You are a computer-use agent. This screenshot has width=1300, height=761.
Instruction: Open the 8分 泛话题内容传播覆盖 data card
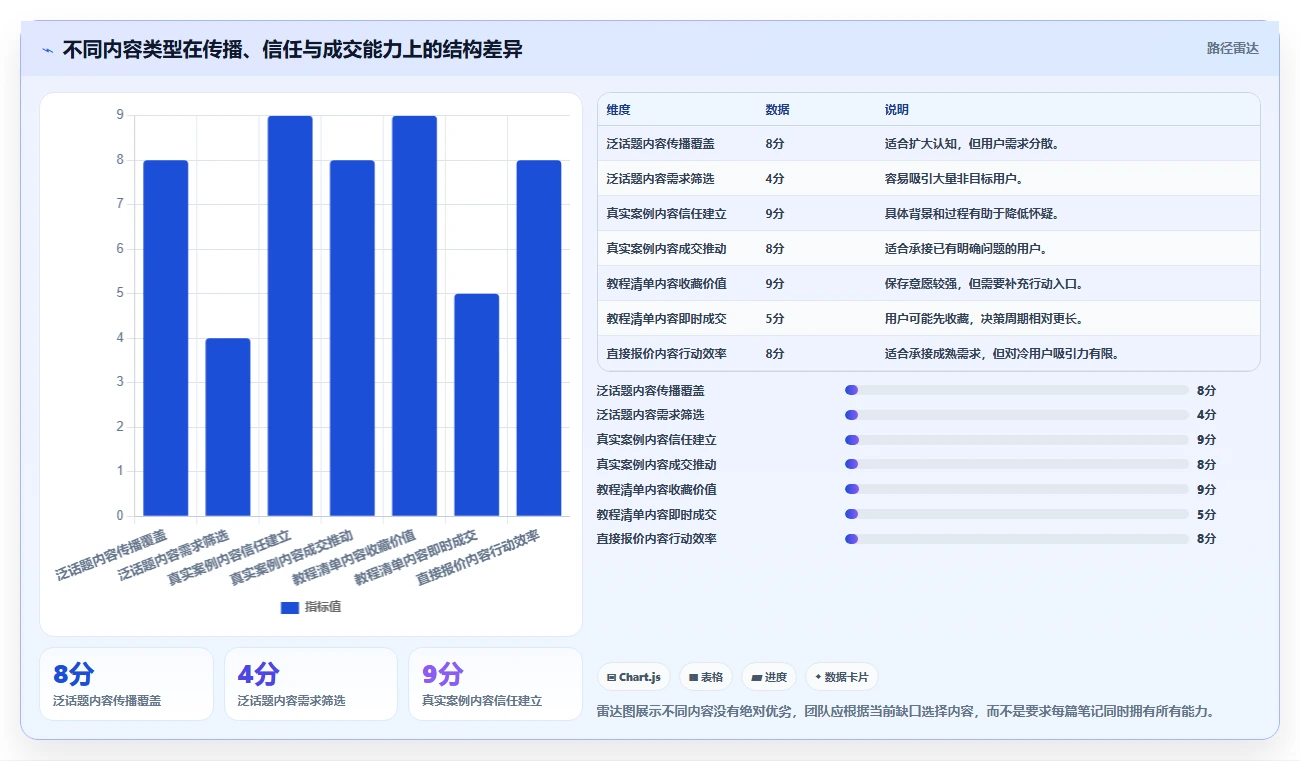coord(126,684)
